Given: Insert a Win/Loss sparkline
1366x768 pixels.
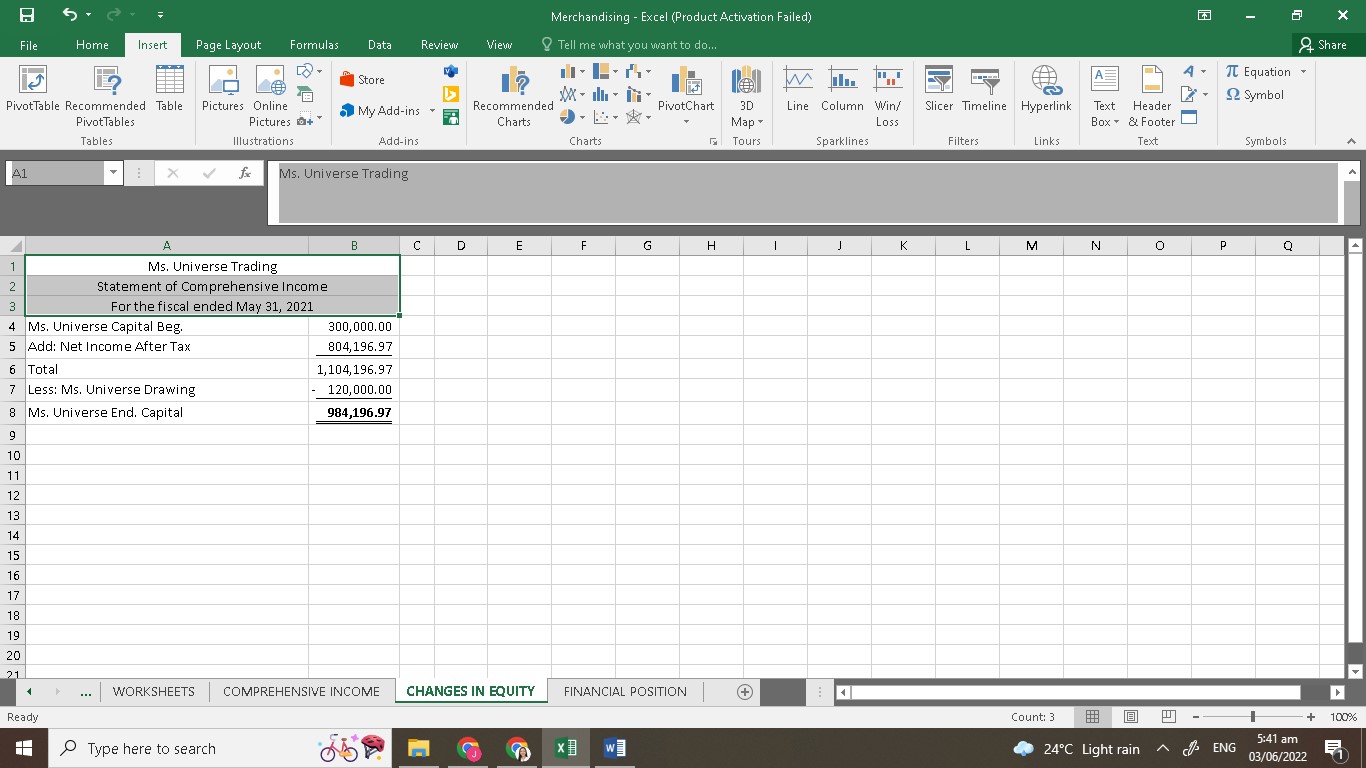Looking at the screenshot, I should 887,97.
